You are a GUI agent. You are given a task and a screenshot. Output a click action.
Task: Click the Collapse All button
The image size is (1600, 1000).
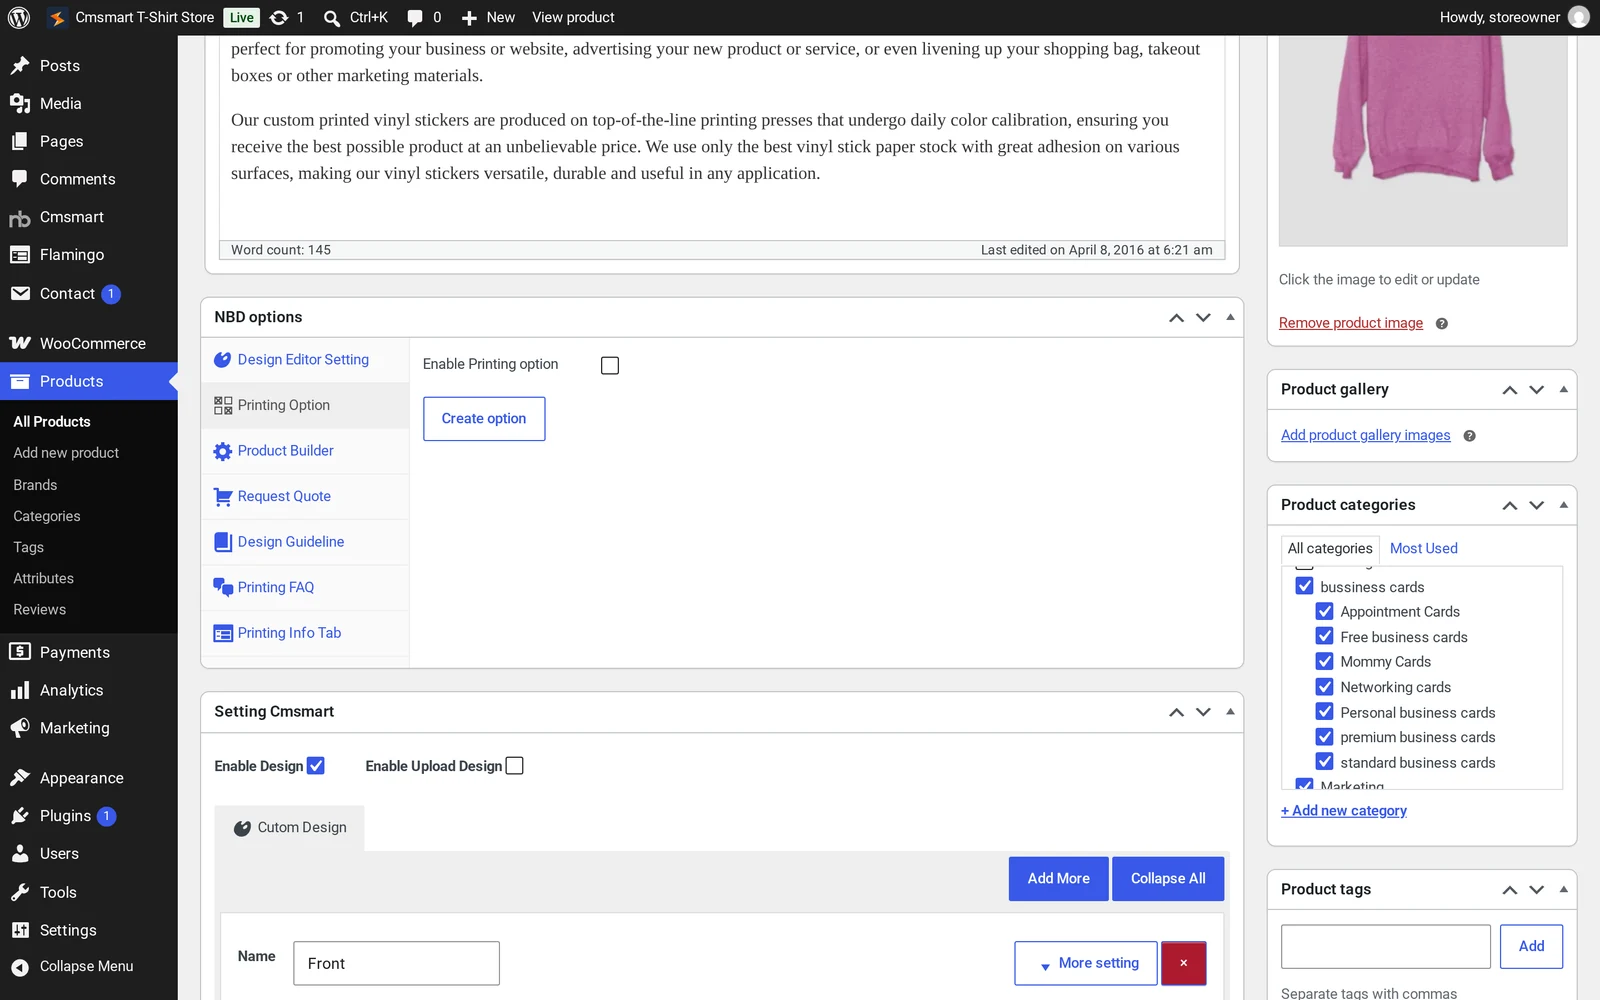(1168, 878)
